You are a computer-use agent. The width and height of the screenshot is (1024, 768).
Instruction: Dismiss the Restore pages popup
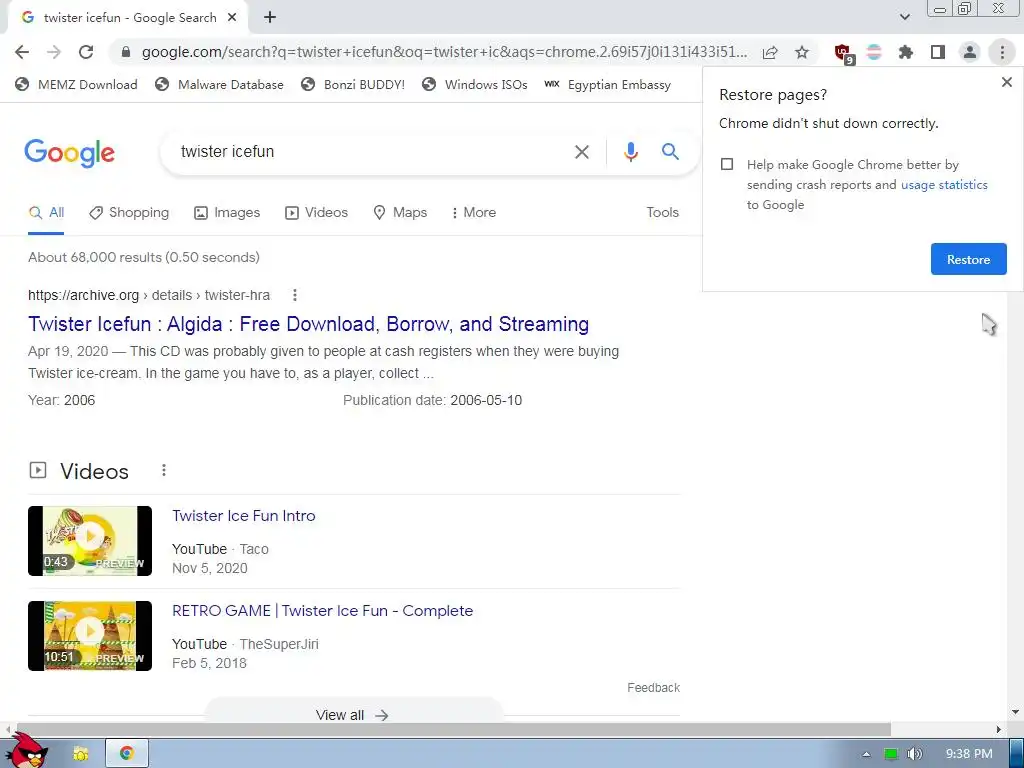click(x=1006, y=82)
